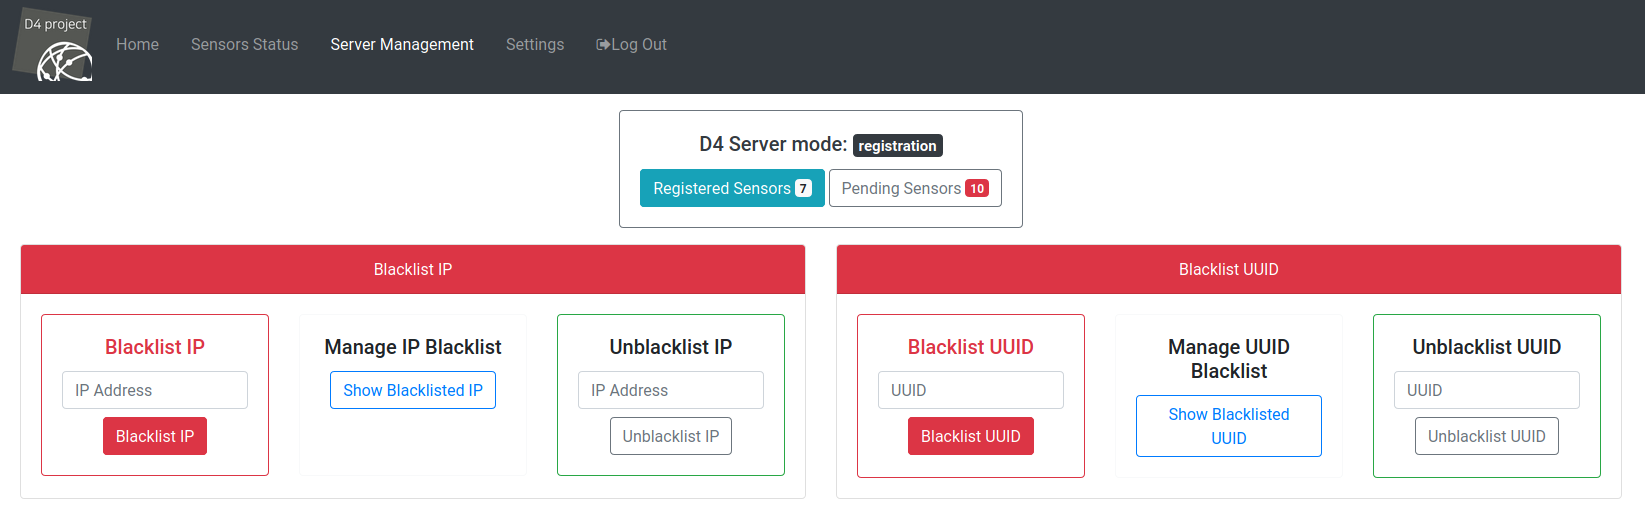
Task: Show Blacklisted IP list
Action: [413, 390]
